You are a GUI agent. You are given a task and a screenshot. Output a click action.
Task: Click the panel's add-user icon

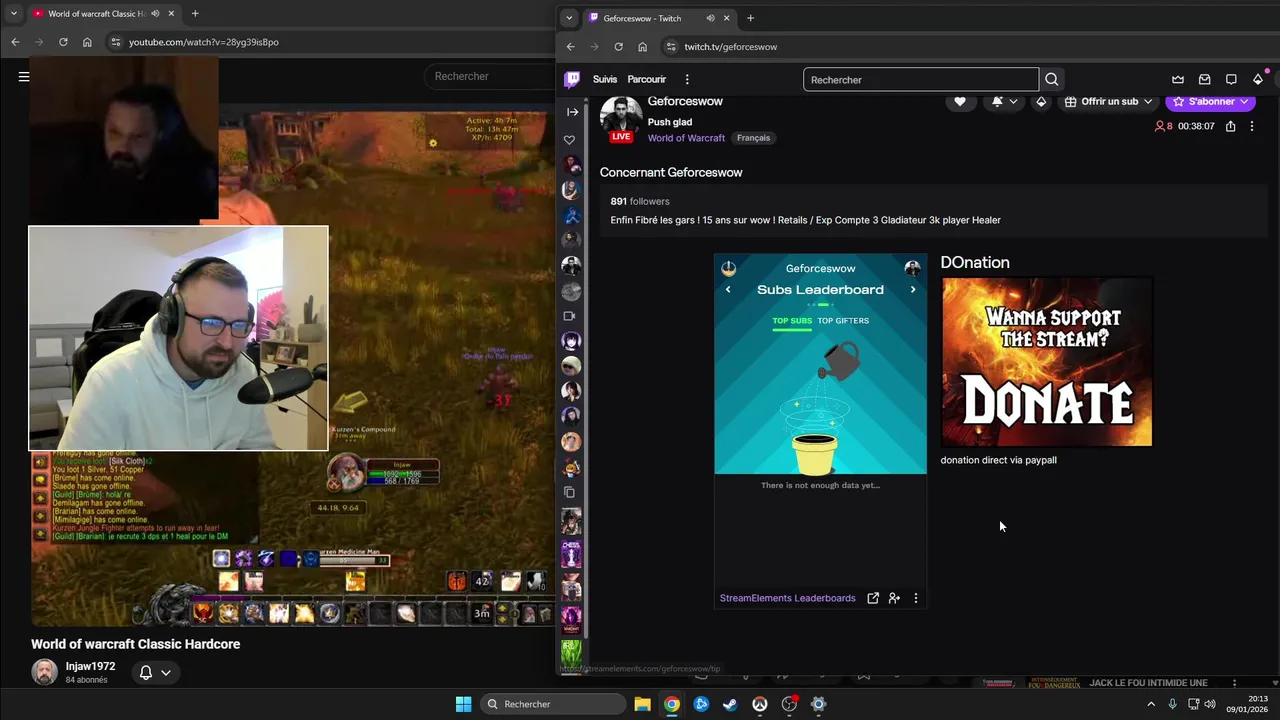[x=894, y=598]
